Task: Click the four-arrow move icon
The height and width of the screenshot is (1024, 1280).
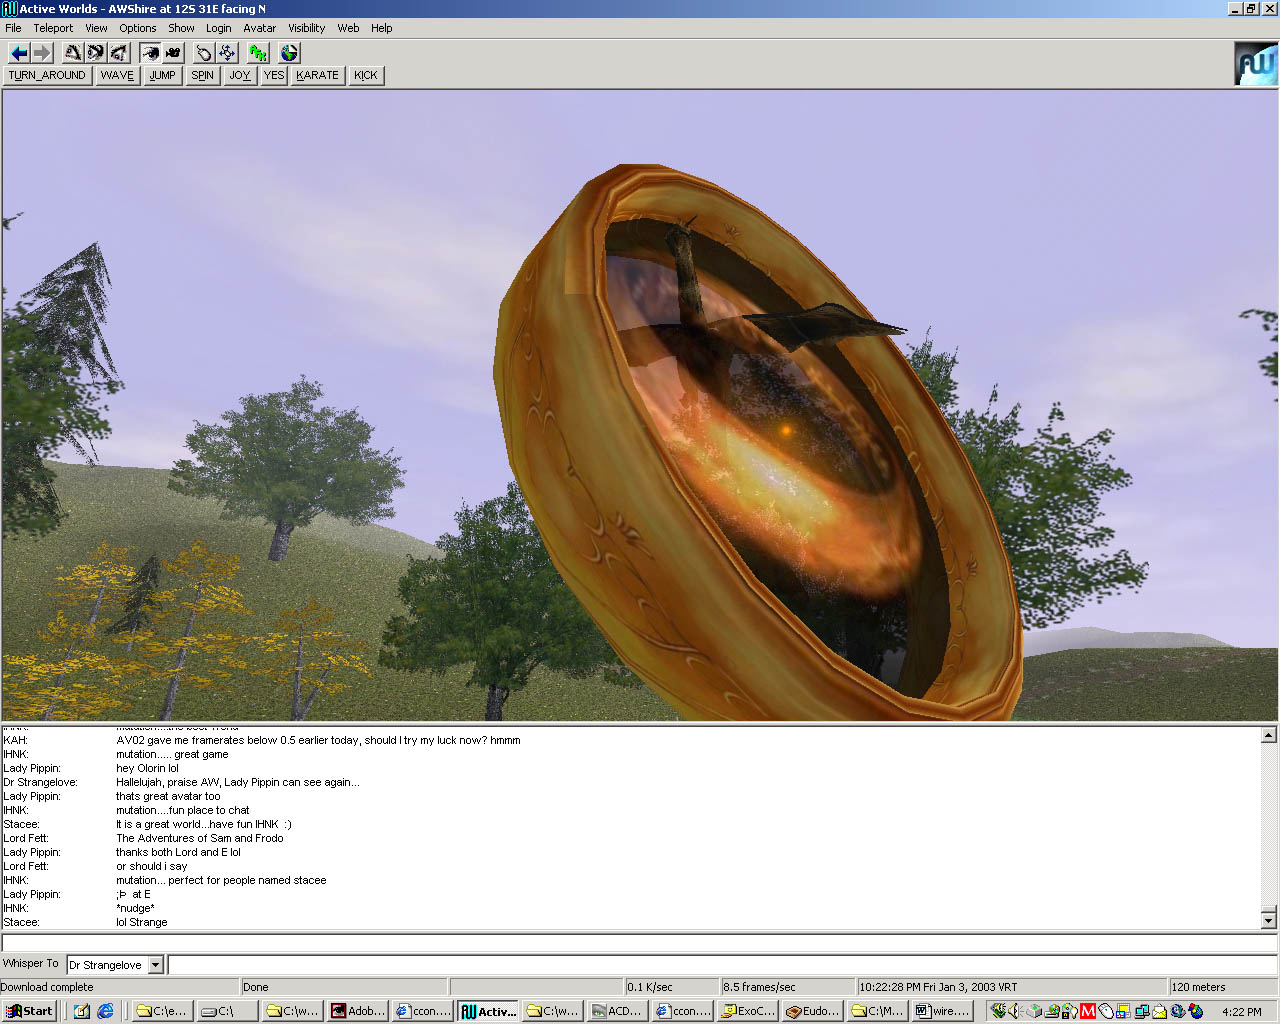Action: (227, 53)
